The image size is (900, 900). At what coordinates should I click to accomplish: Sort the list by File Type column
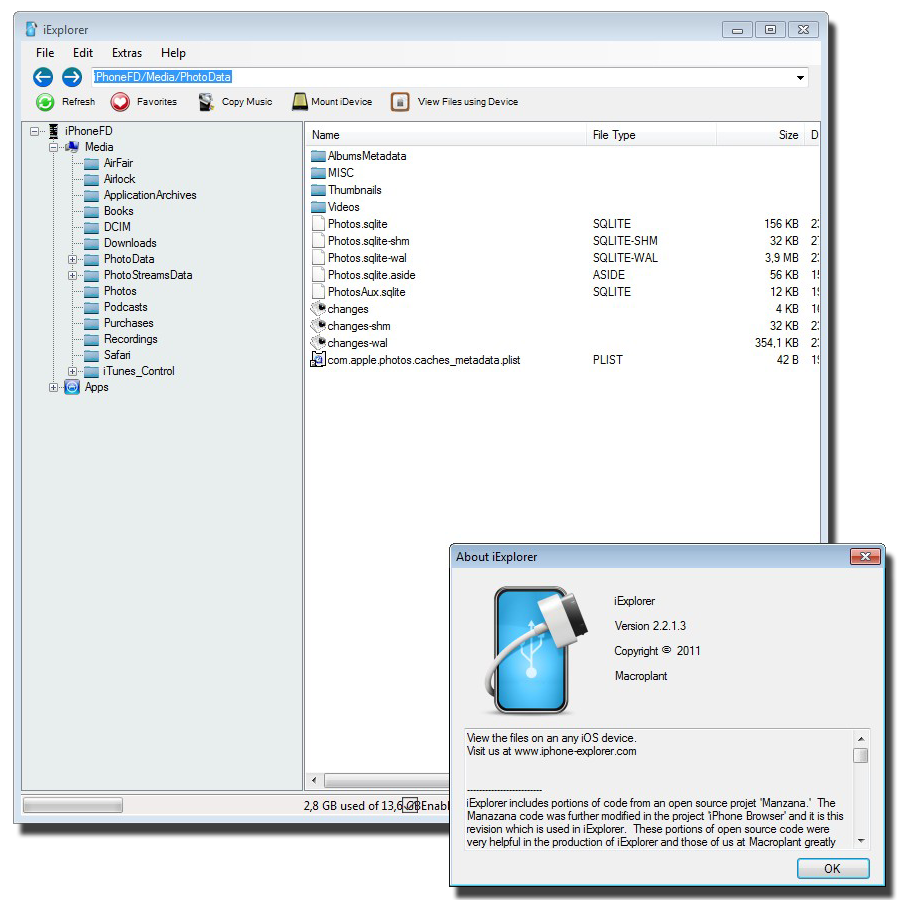coord(614,135)
